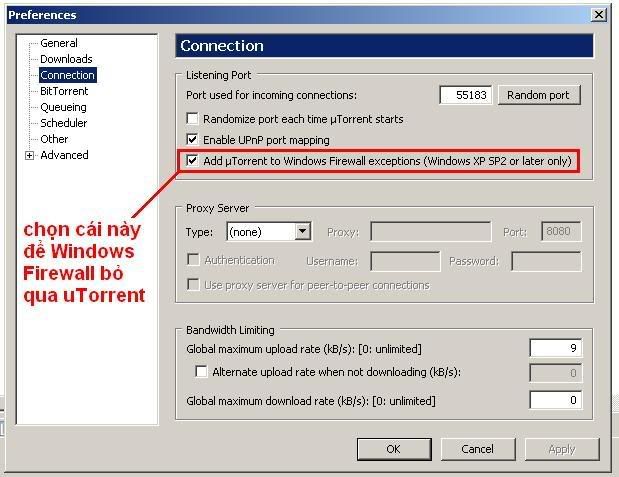The width and height of the screenshot is (619, 477).
Task: Go to Queueing preferences
Action: (63, 107)
